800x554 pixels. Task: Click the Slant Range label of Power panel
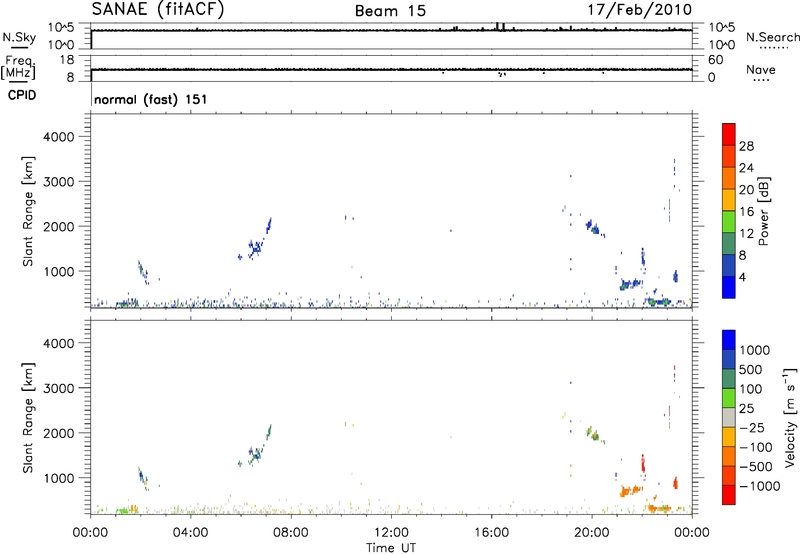click(28, 211)
